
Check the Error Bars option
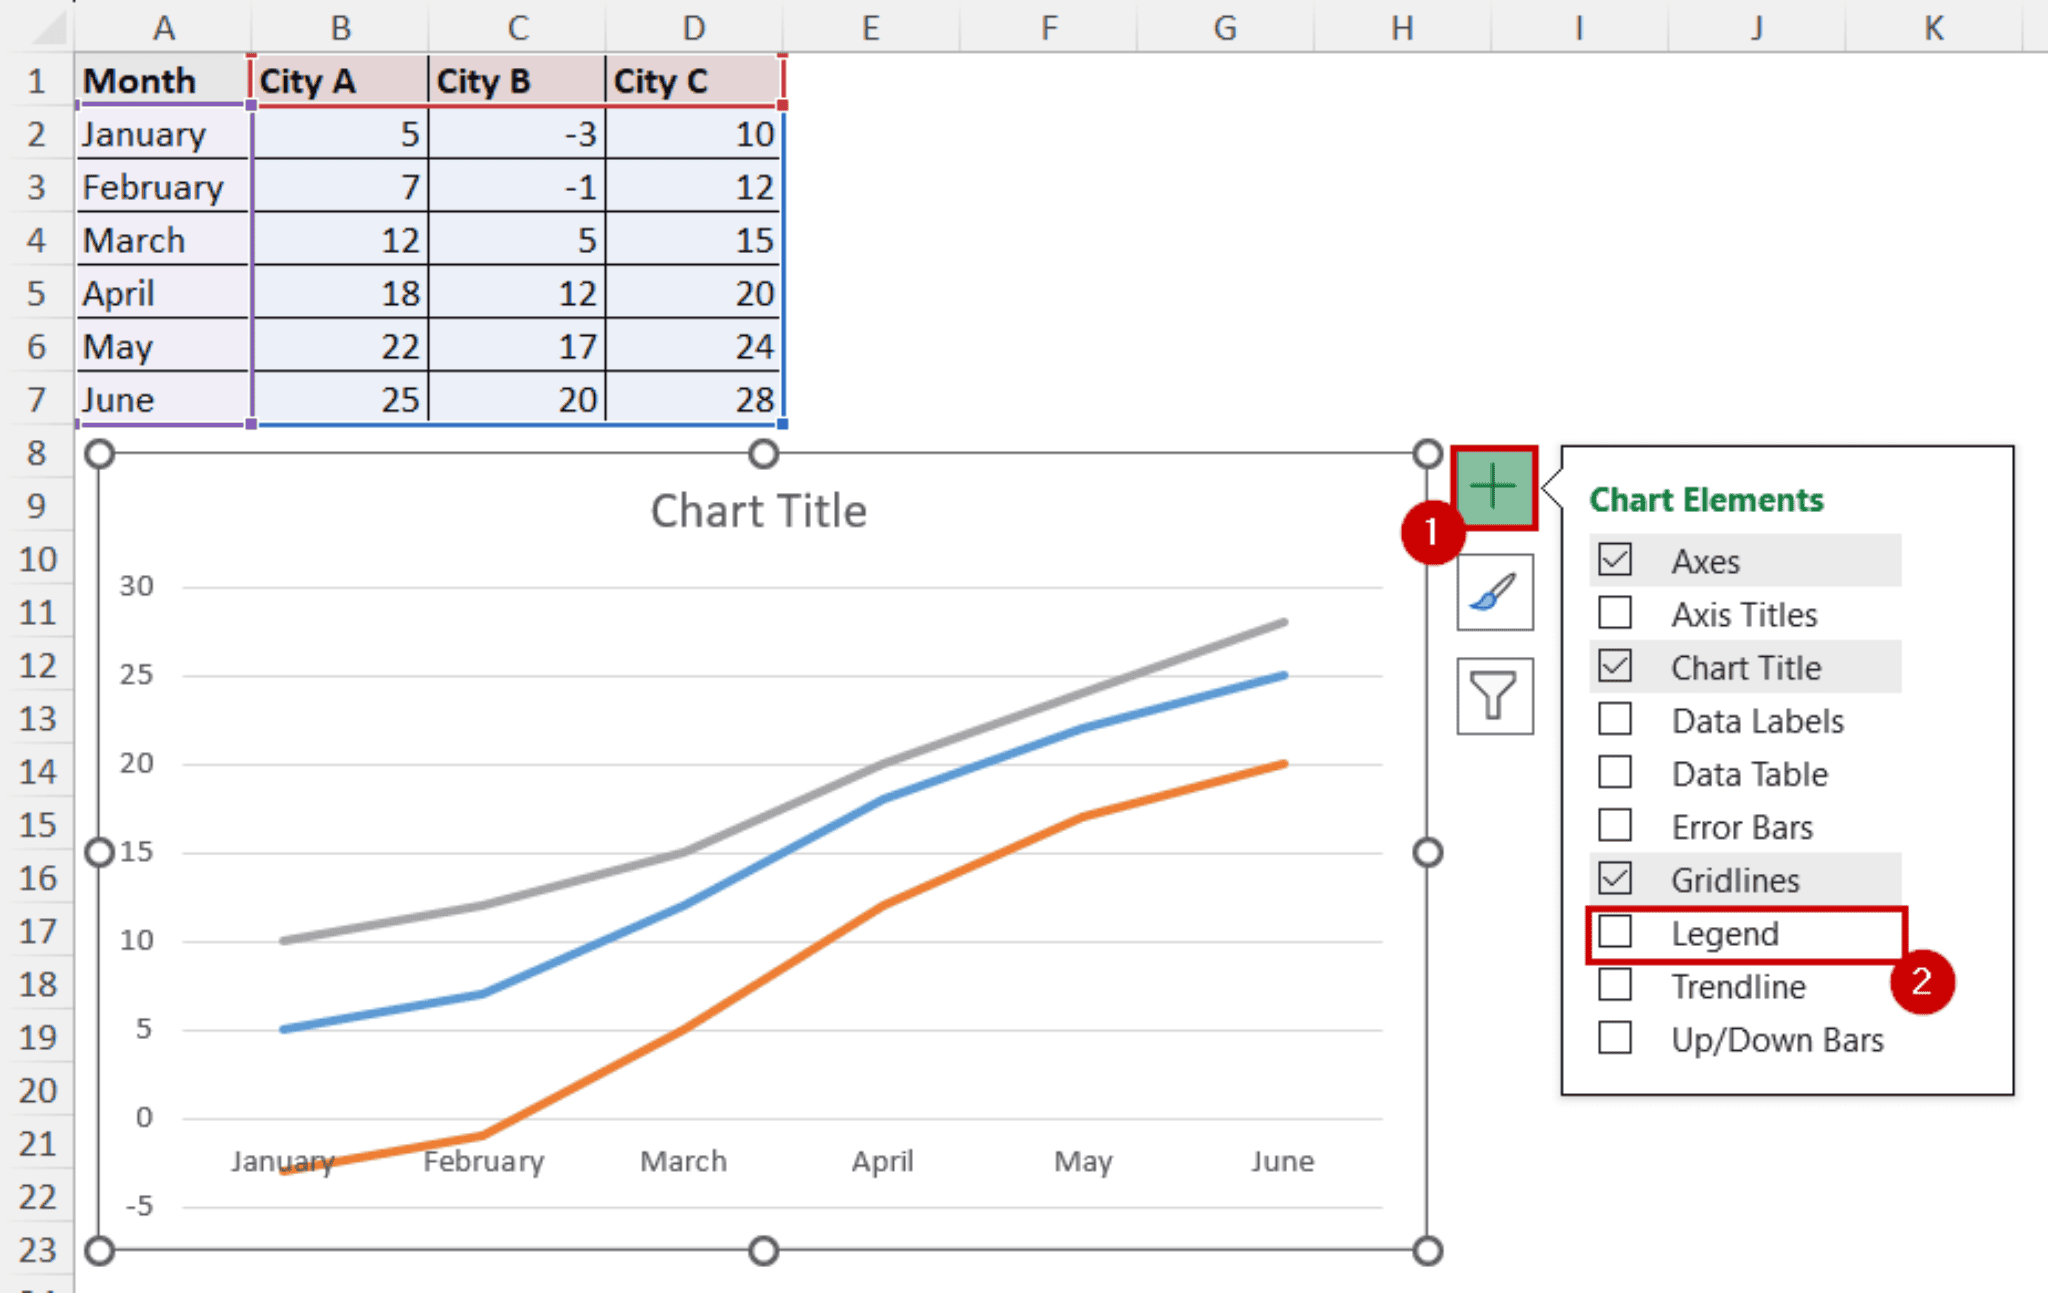[1616, 826]
